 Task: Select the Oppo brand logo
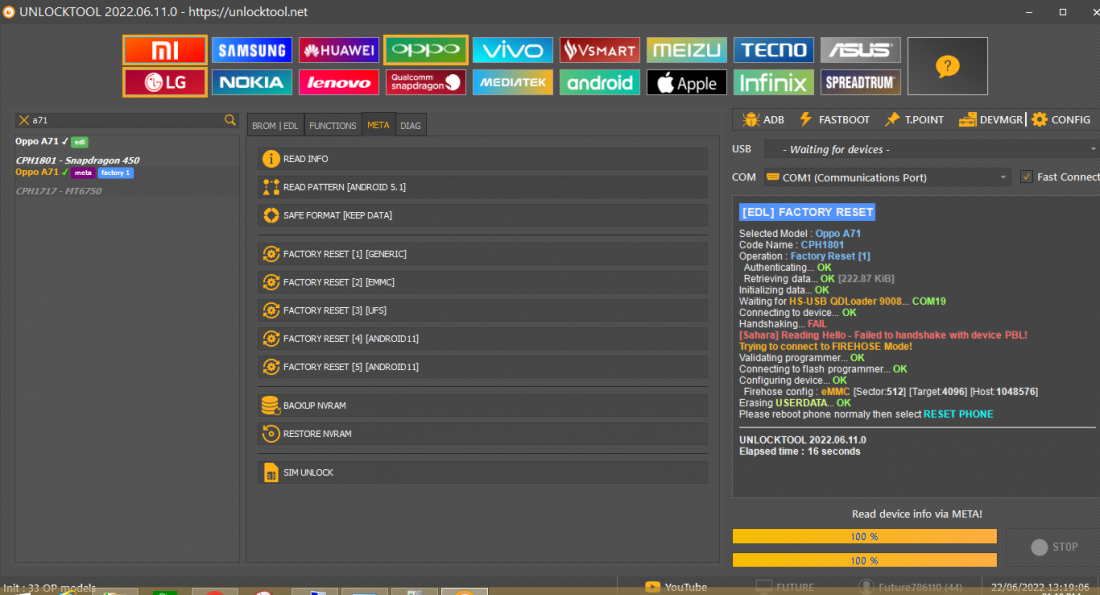point(426,50)
